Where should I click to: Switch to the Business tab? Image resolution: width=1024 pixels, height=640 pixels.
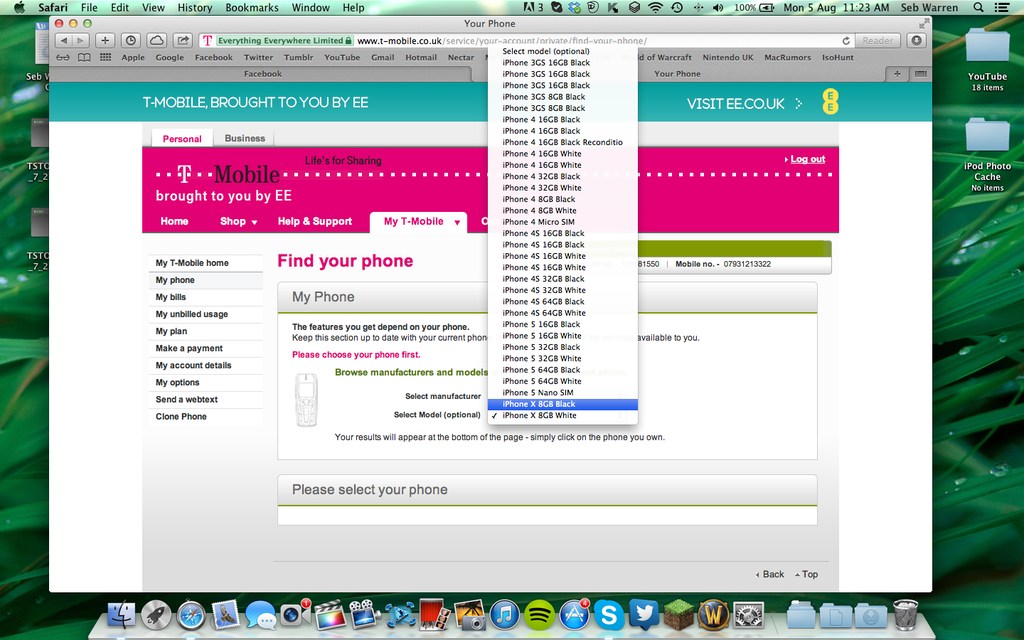coord(245,138)
